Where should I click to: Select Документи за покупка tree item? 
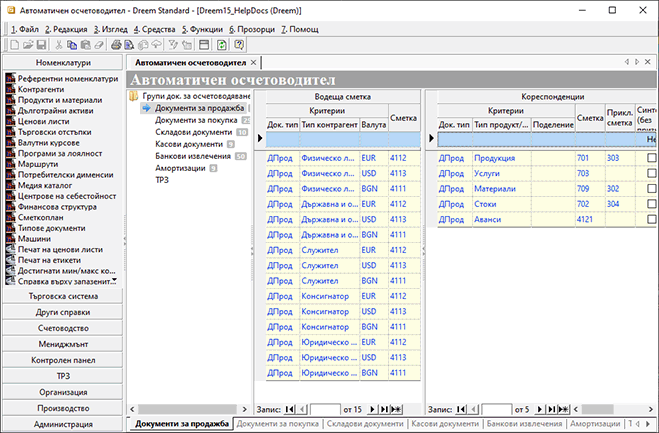pyautogui.click(x=196, y=120)
